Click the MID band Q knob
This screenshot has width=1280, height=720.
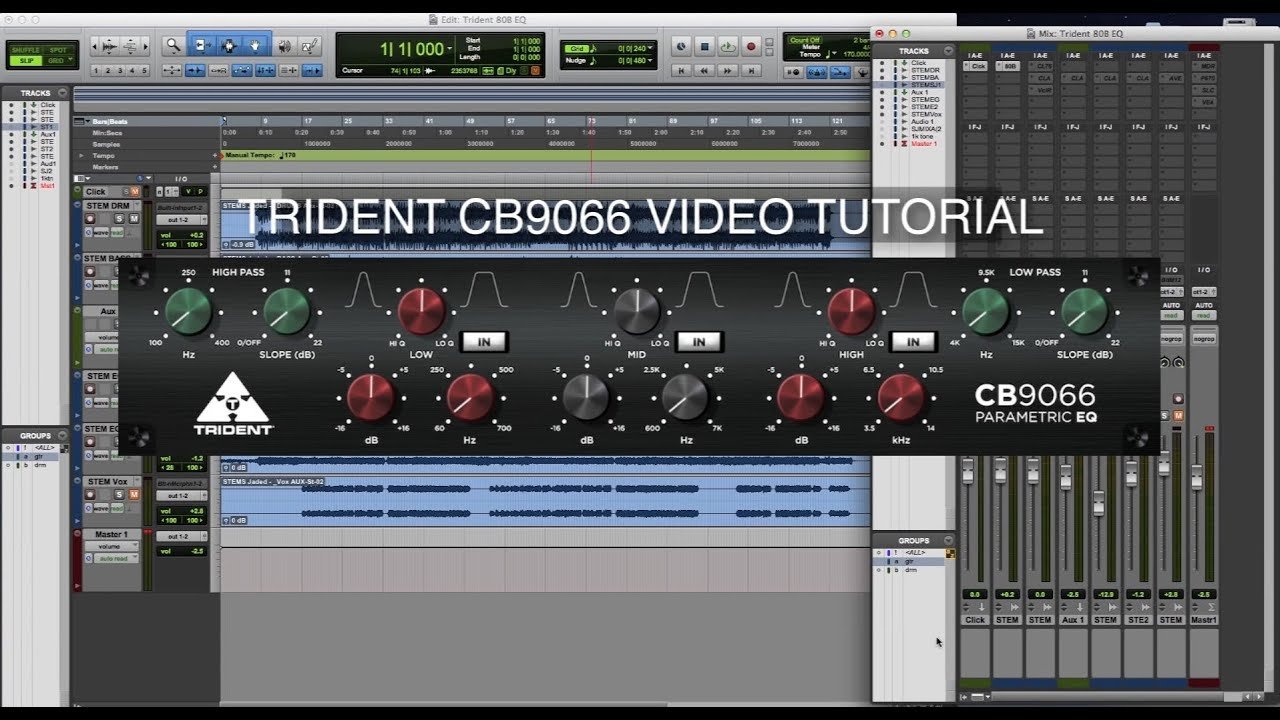[x=636, y=311]
